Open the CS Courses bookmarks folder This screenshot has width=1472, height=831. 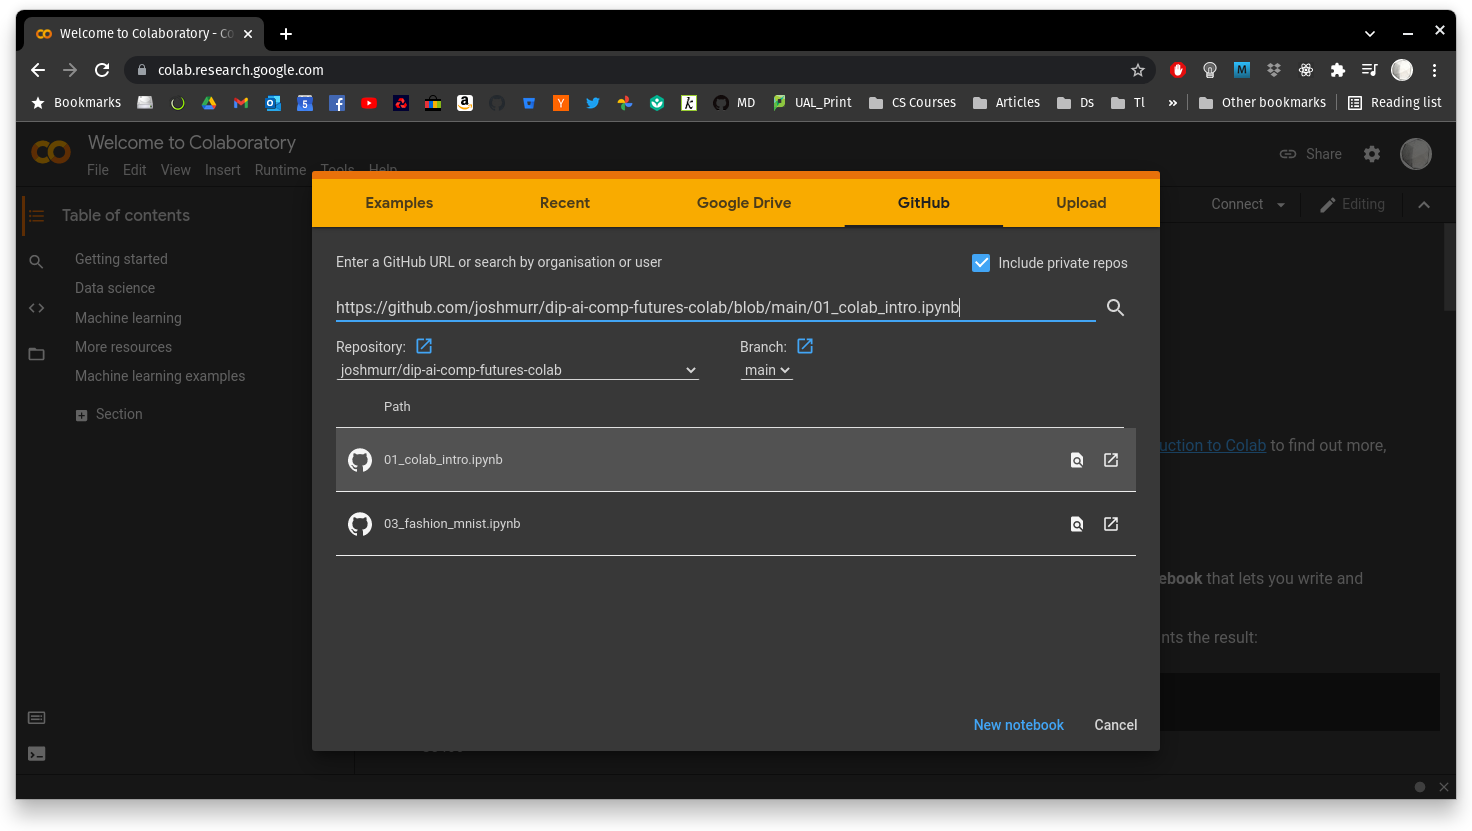point(912,103)
